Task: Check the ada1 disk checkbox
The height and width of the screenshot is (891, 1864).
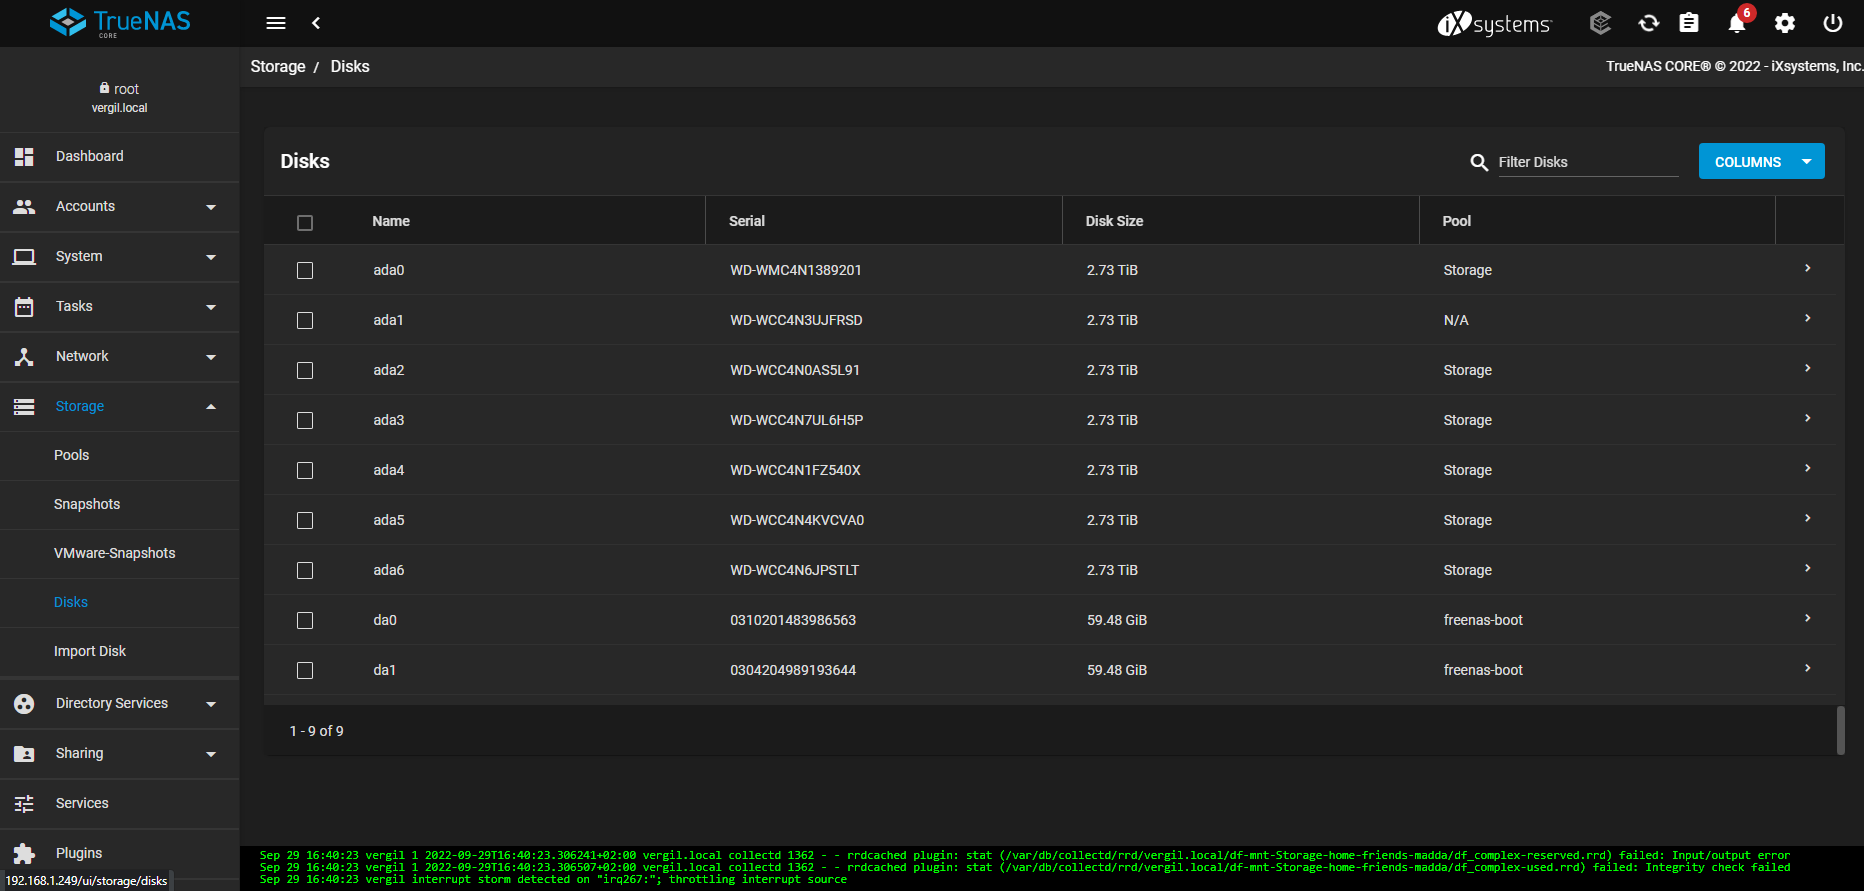Action: click(x=305, y=321)
